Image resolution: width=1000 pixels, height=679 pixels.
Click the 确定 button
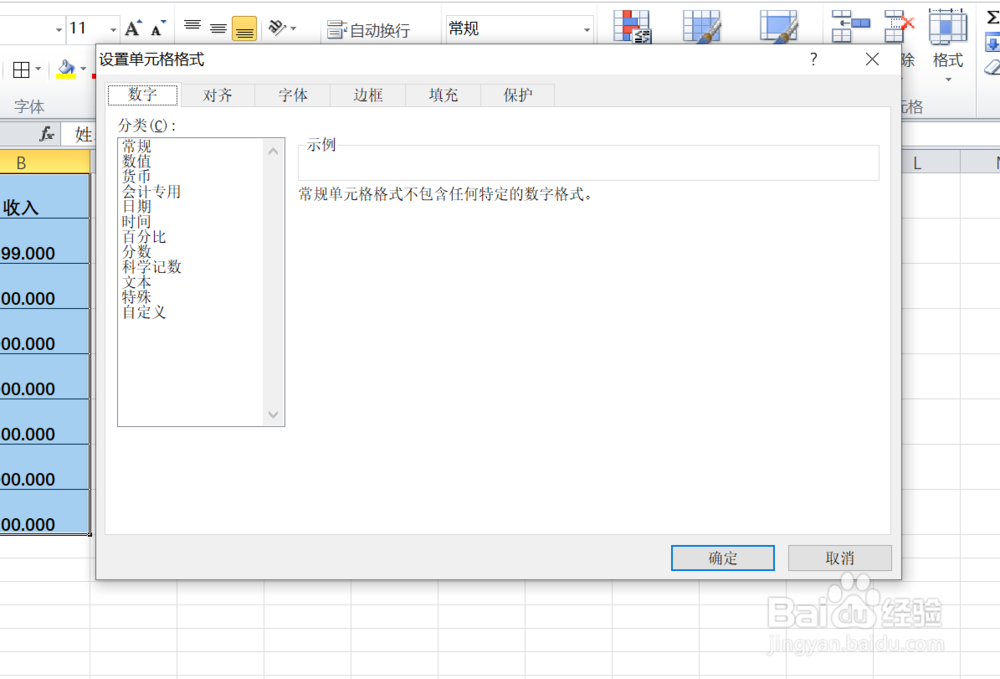pyautogui.click(x=723, y=558)
